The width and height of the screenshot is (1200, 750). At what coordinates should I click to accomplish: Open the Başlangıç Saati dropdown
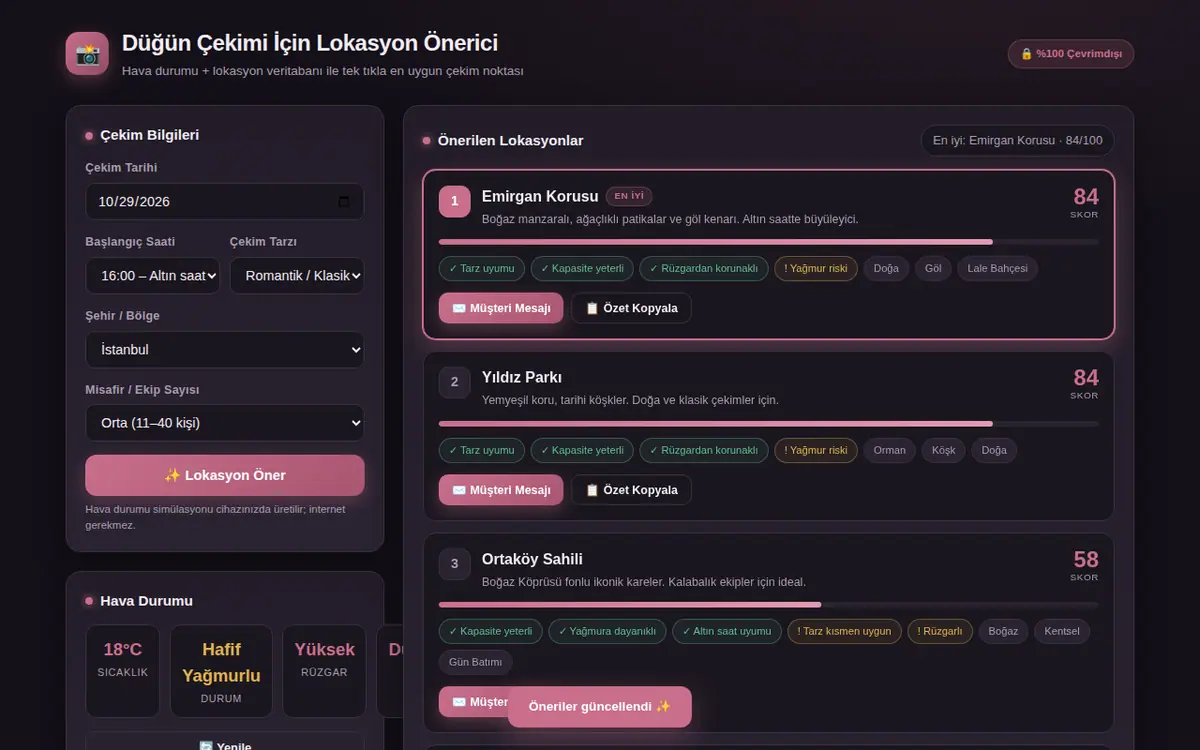[153, 275]
